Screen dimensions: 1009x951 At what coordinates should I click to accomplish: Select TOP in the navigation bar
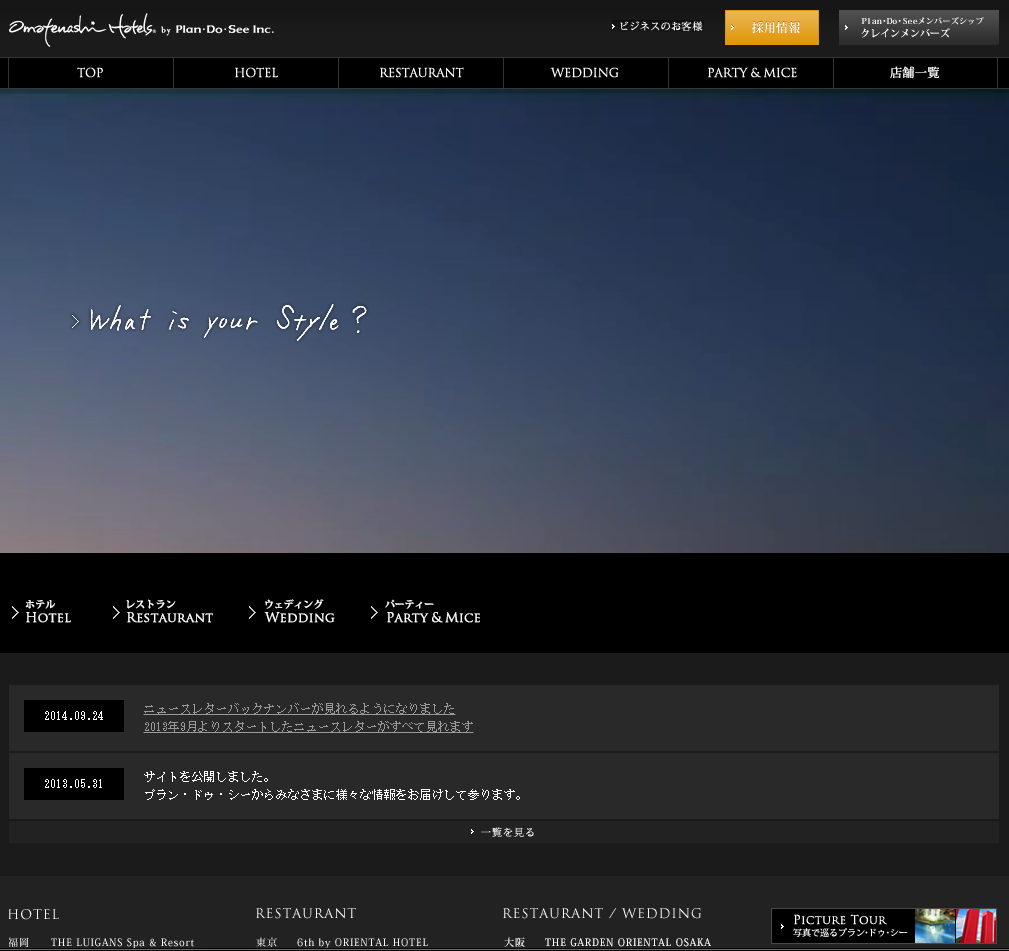coord(90,73)
